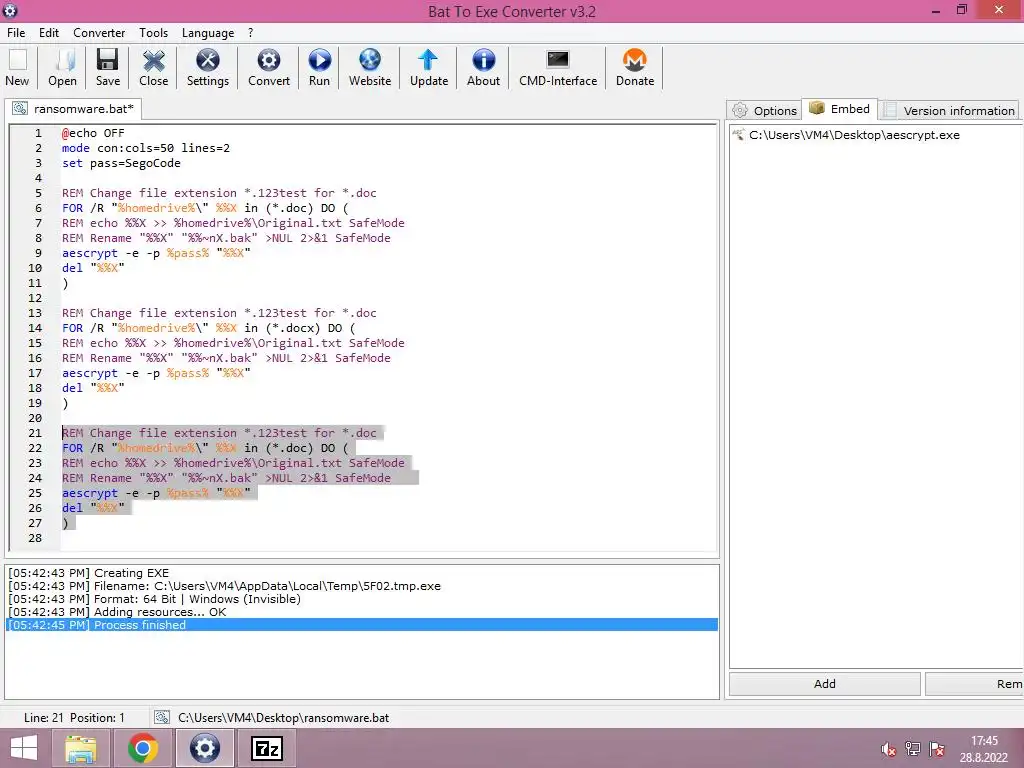Click the Action Center flag icon
The width and height of the screenshot is (1024, 768).
point(937,749)
